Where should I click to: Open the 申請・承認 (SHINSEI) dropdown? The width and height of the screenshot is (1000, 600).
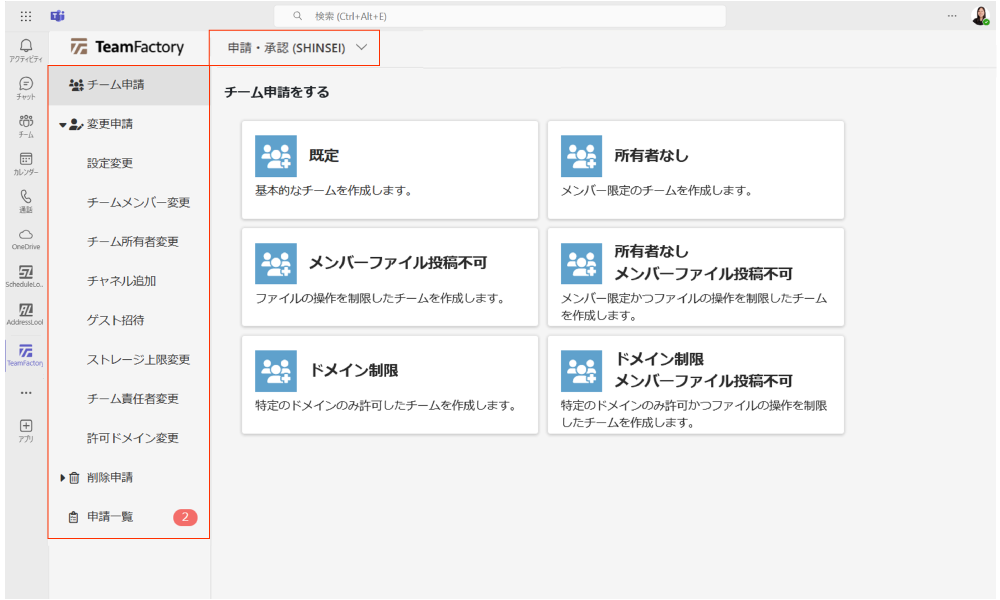(297, 47)
